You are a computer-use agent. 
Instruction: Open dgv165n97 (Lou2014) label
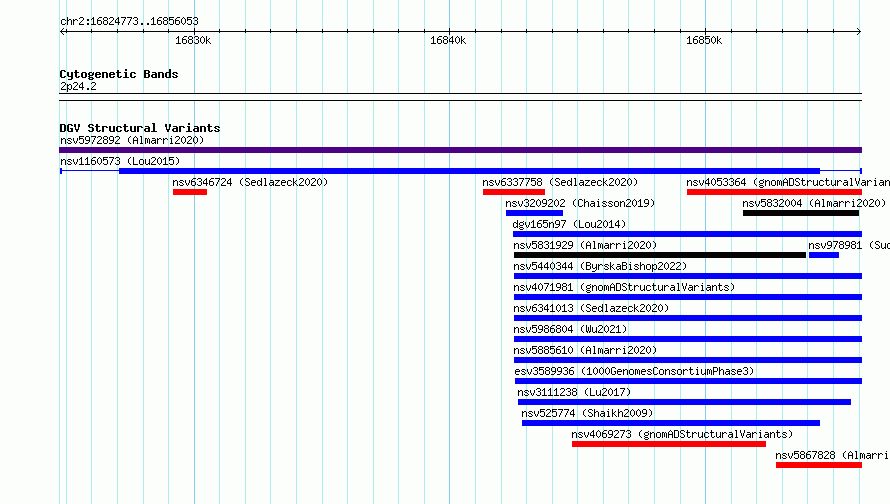(x=569, y=224)
